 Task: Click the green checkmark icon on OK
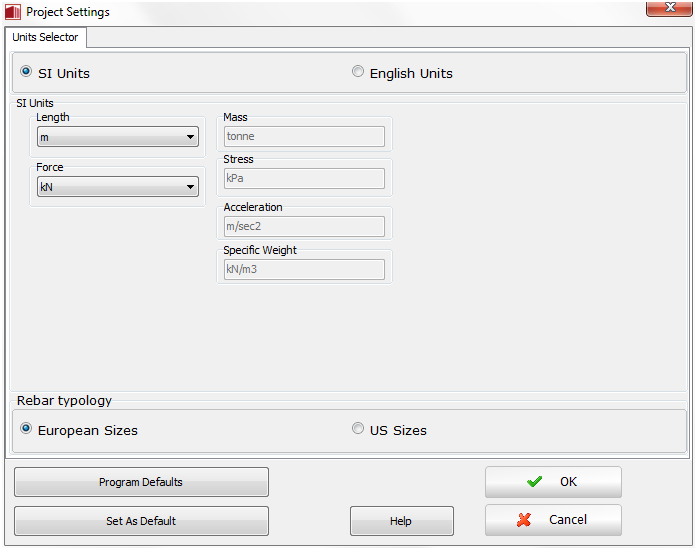(x=535, y=482)
